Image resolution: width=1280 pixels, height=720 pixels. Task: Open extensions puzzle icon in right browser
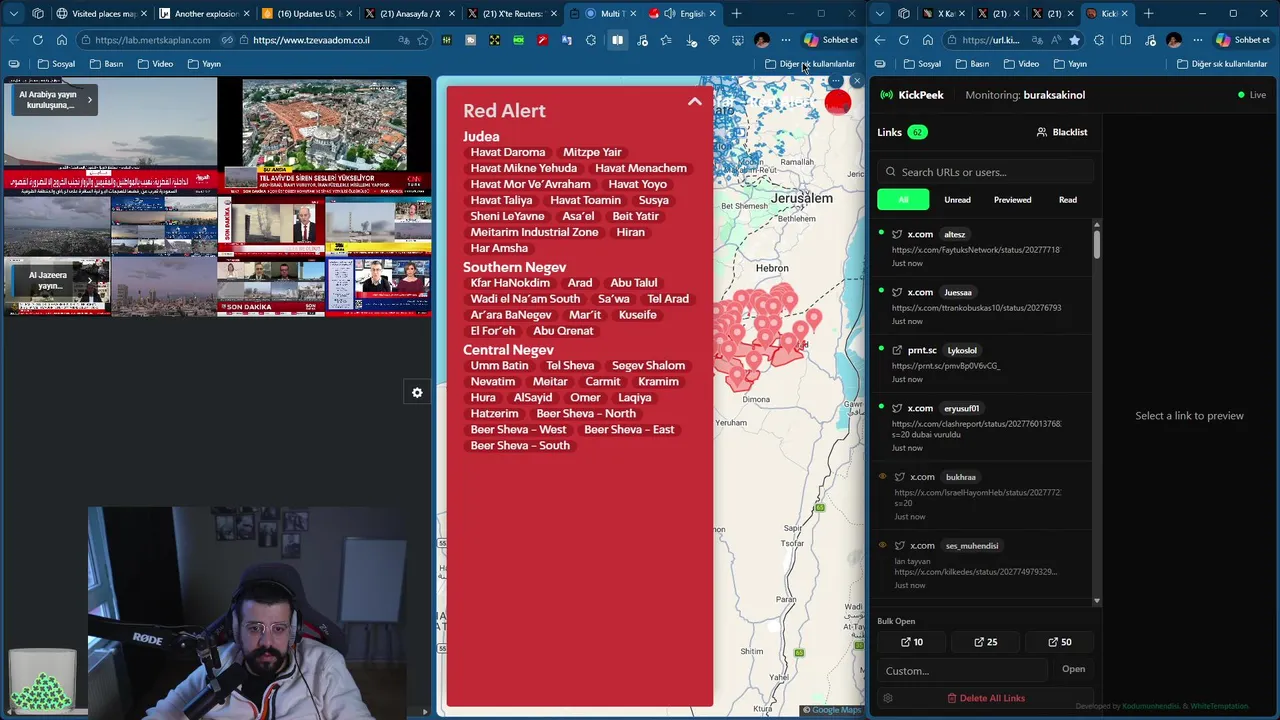click(x=1099, y=40)
